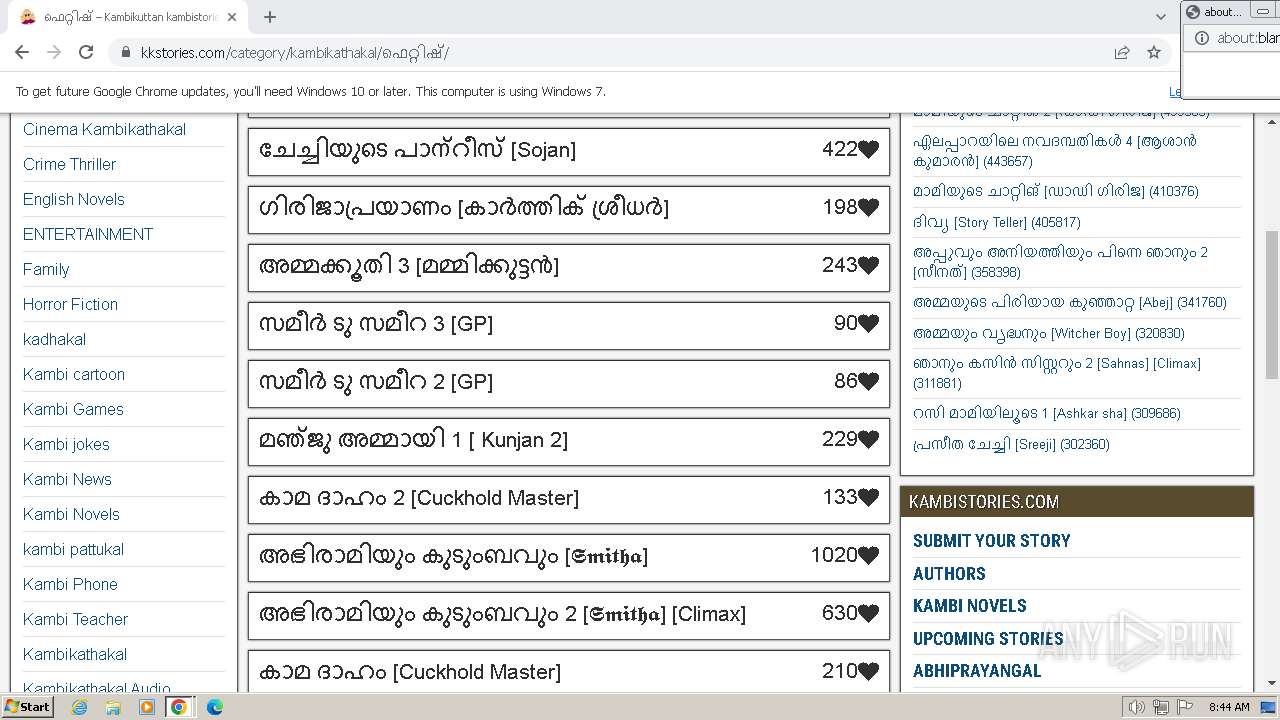Open story ending with 3 [GP]

(376, 324)
